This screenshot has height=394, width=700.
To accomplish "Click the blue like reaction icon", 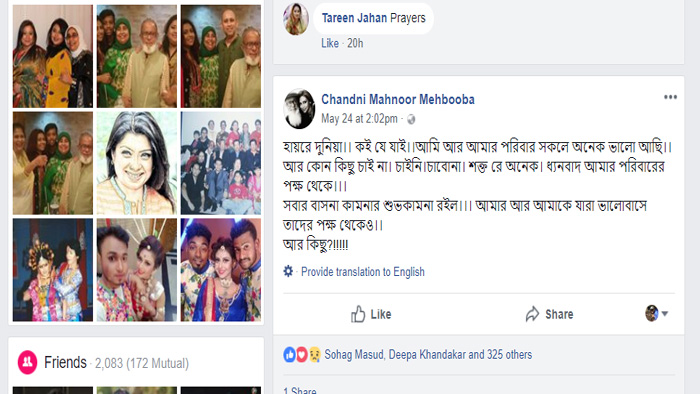I will 289,355.
